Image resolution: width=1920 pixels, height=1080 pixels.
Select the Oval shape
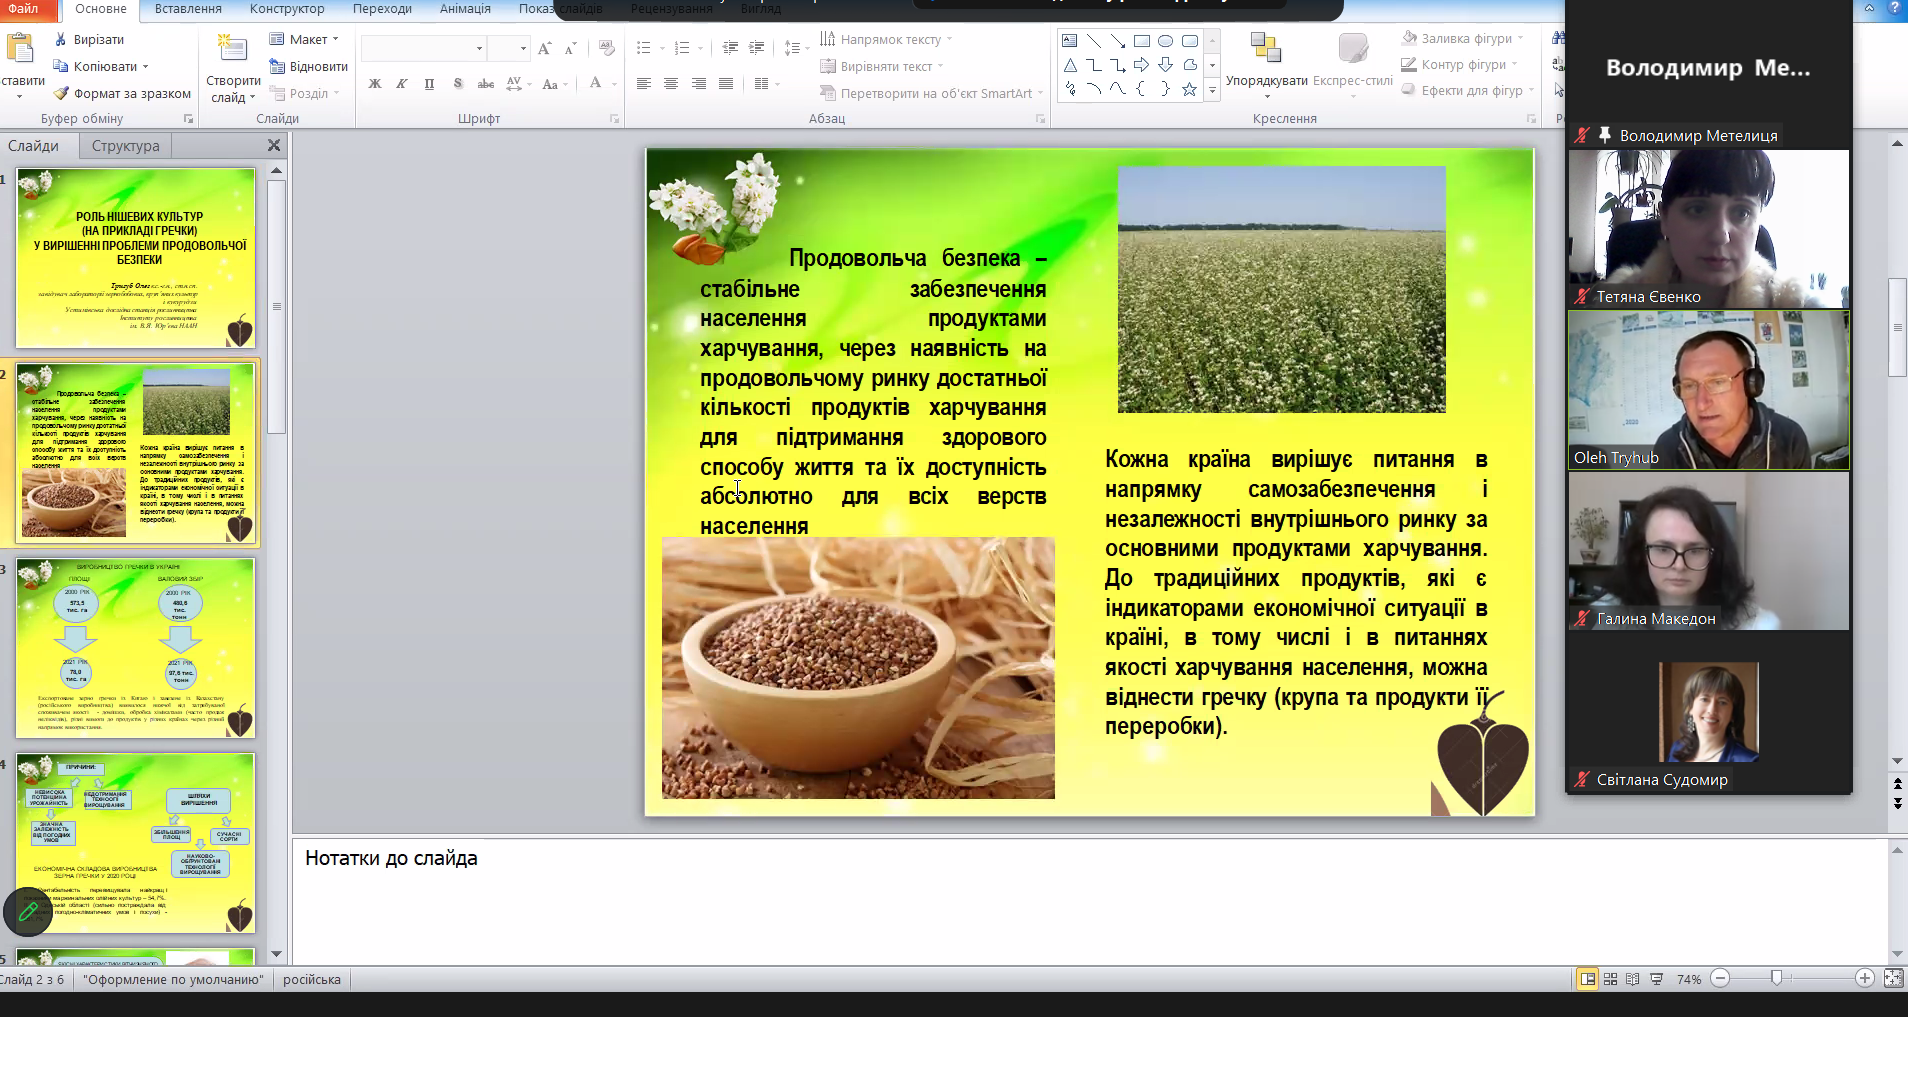pos(1166,41)
